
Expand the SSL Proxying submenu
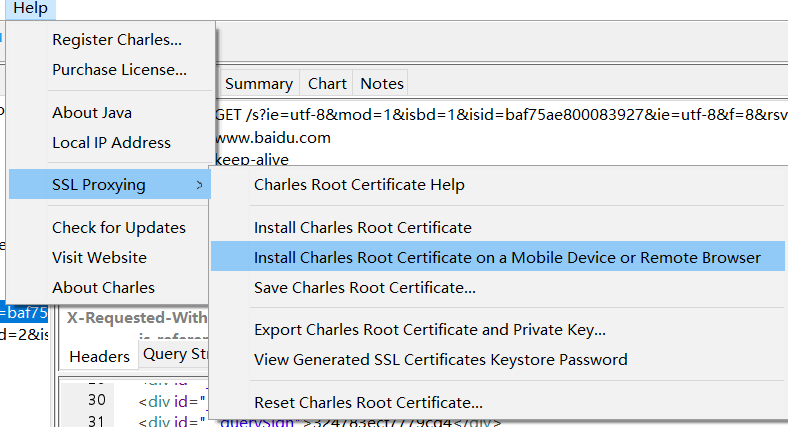click(110, 185)
